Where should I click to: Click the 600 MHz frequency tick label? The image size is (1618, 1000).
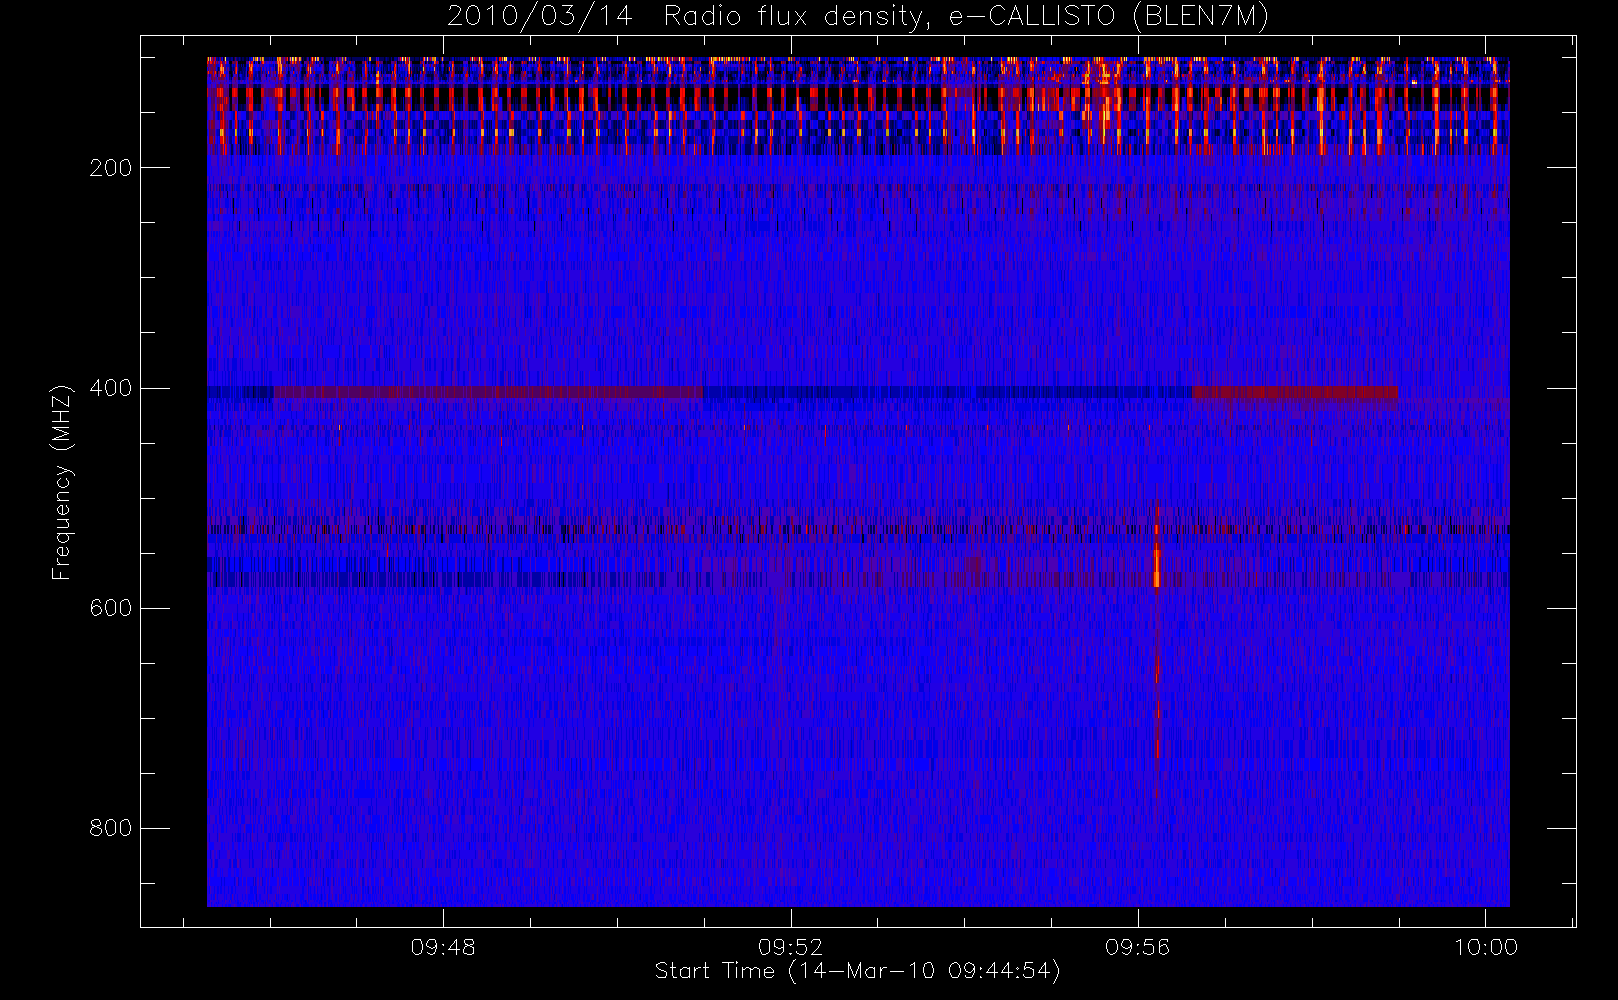pyautogui.click(x=110, y=608)
